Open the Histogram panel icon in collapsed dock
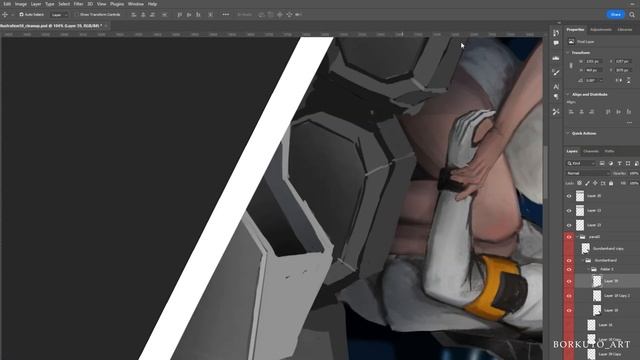Viewport: 640px width, 360px height. click(x=556, y=58)
